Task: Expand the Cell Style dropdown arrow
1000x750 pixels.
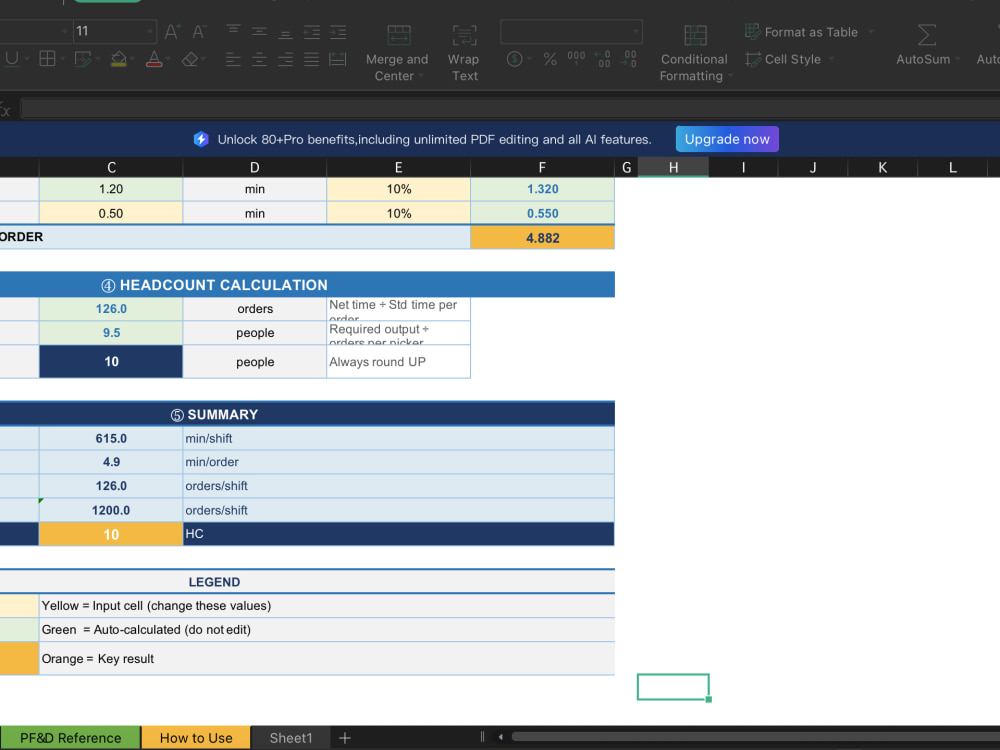Action: click(832, 59)
